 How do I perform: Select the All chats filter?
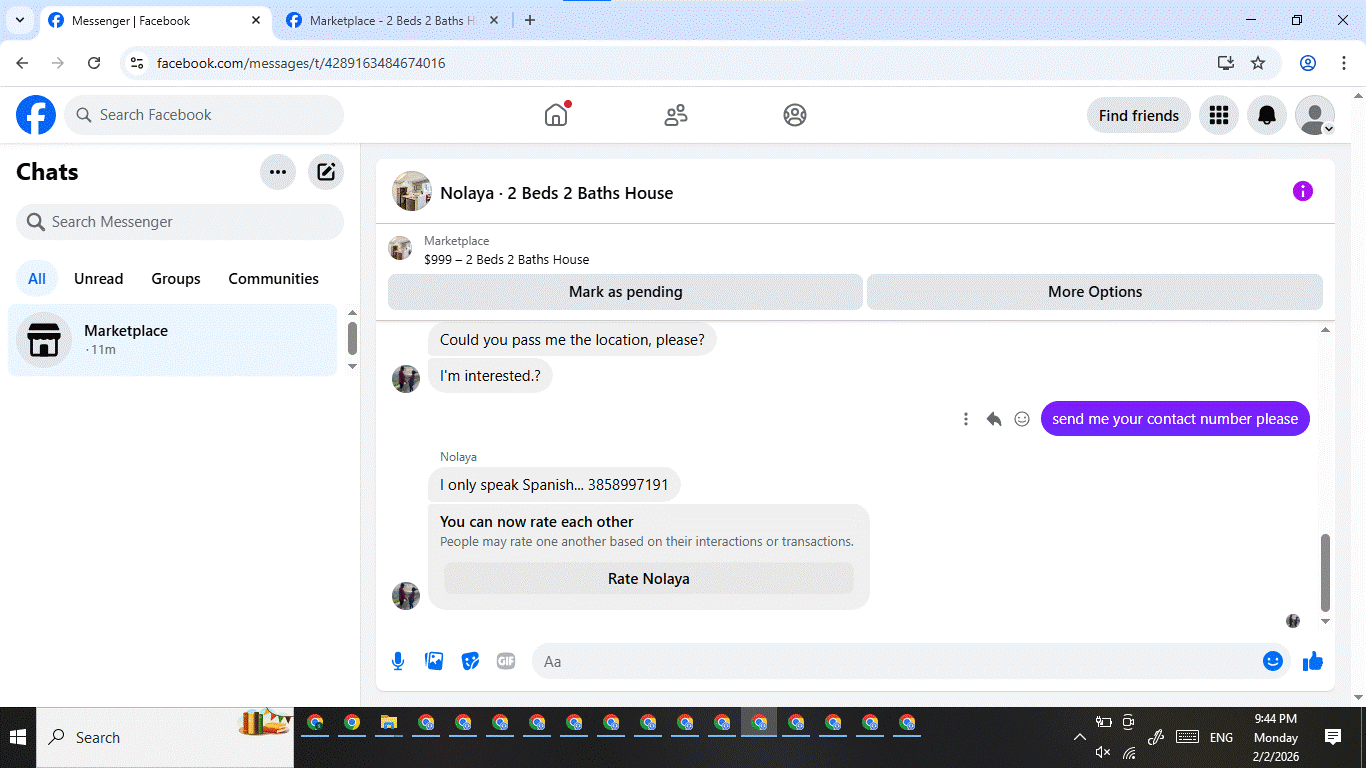[37, 279]
